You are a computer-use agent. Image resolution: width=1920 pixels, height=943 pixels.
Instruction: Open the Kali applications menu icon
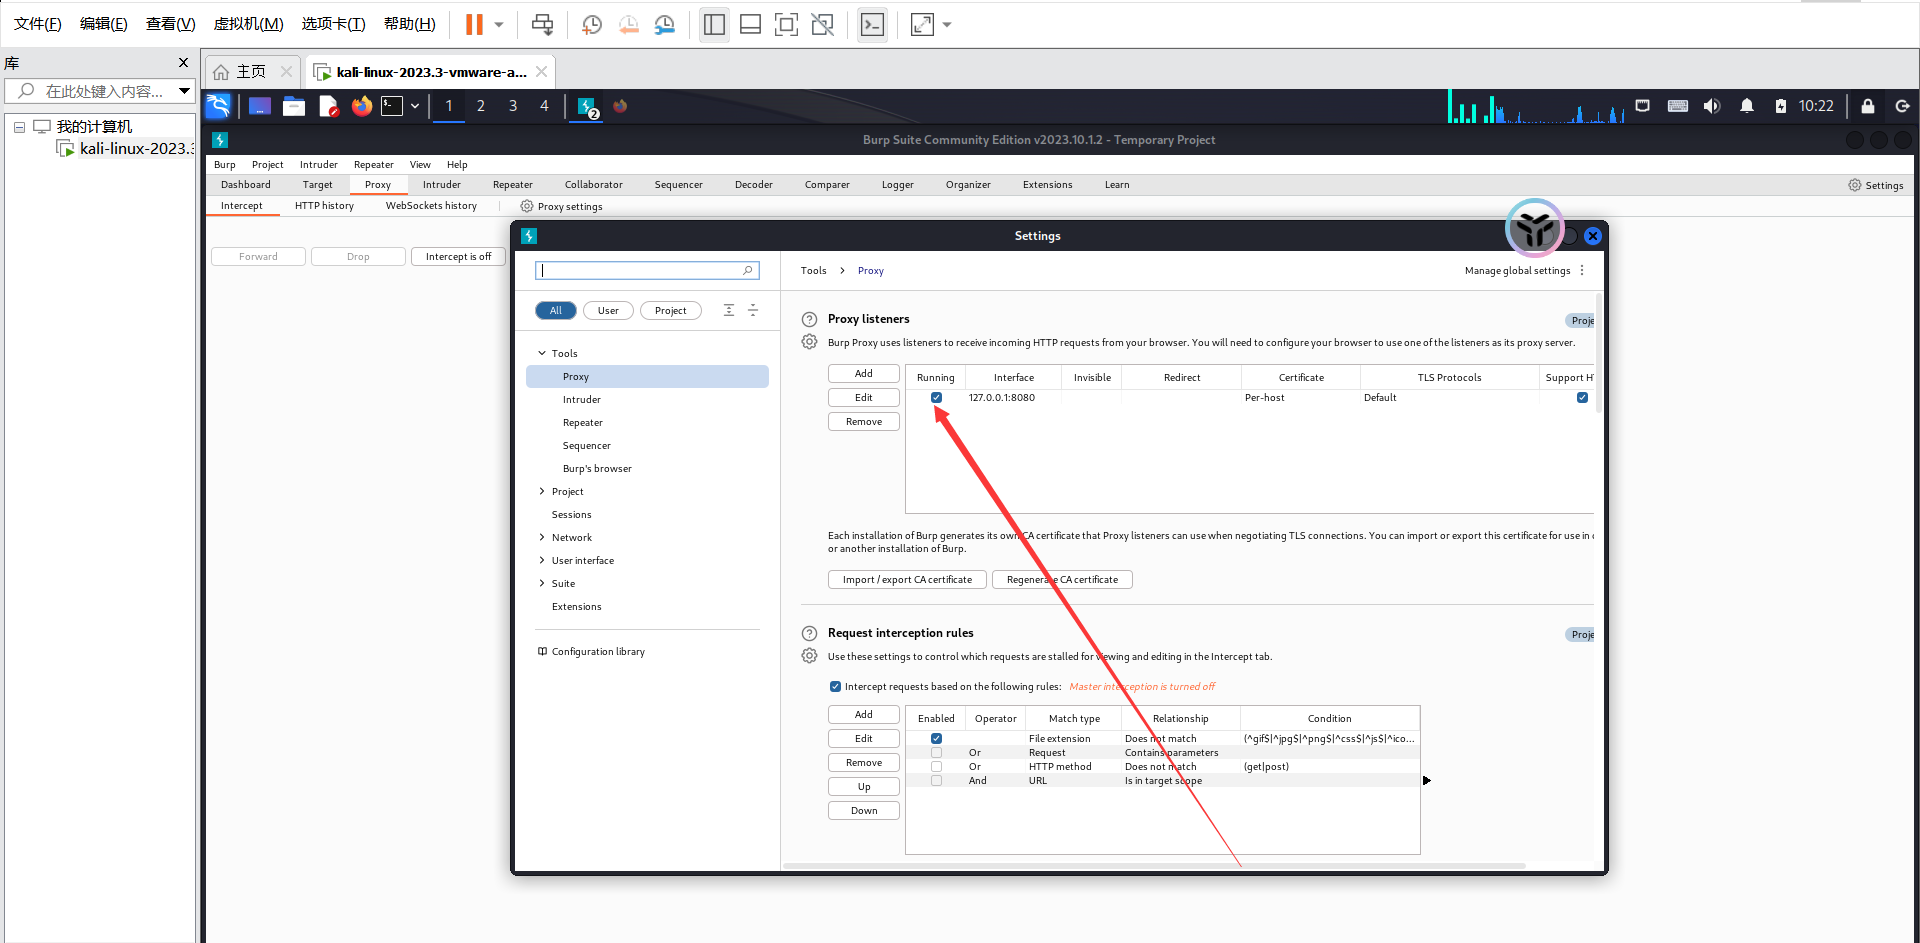click(x=218, y=106)
